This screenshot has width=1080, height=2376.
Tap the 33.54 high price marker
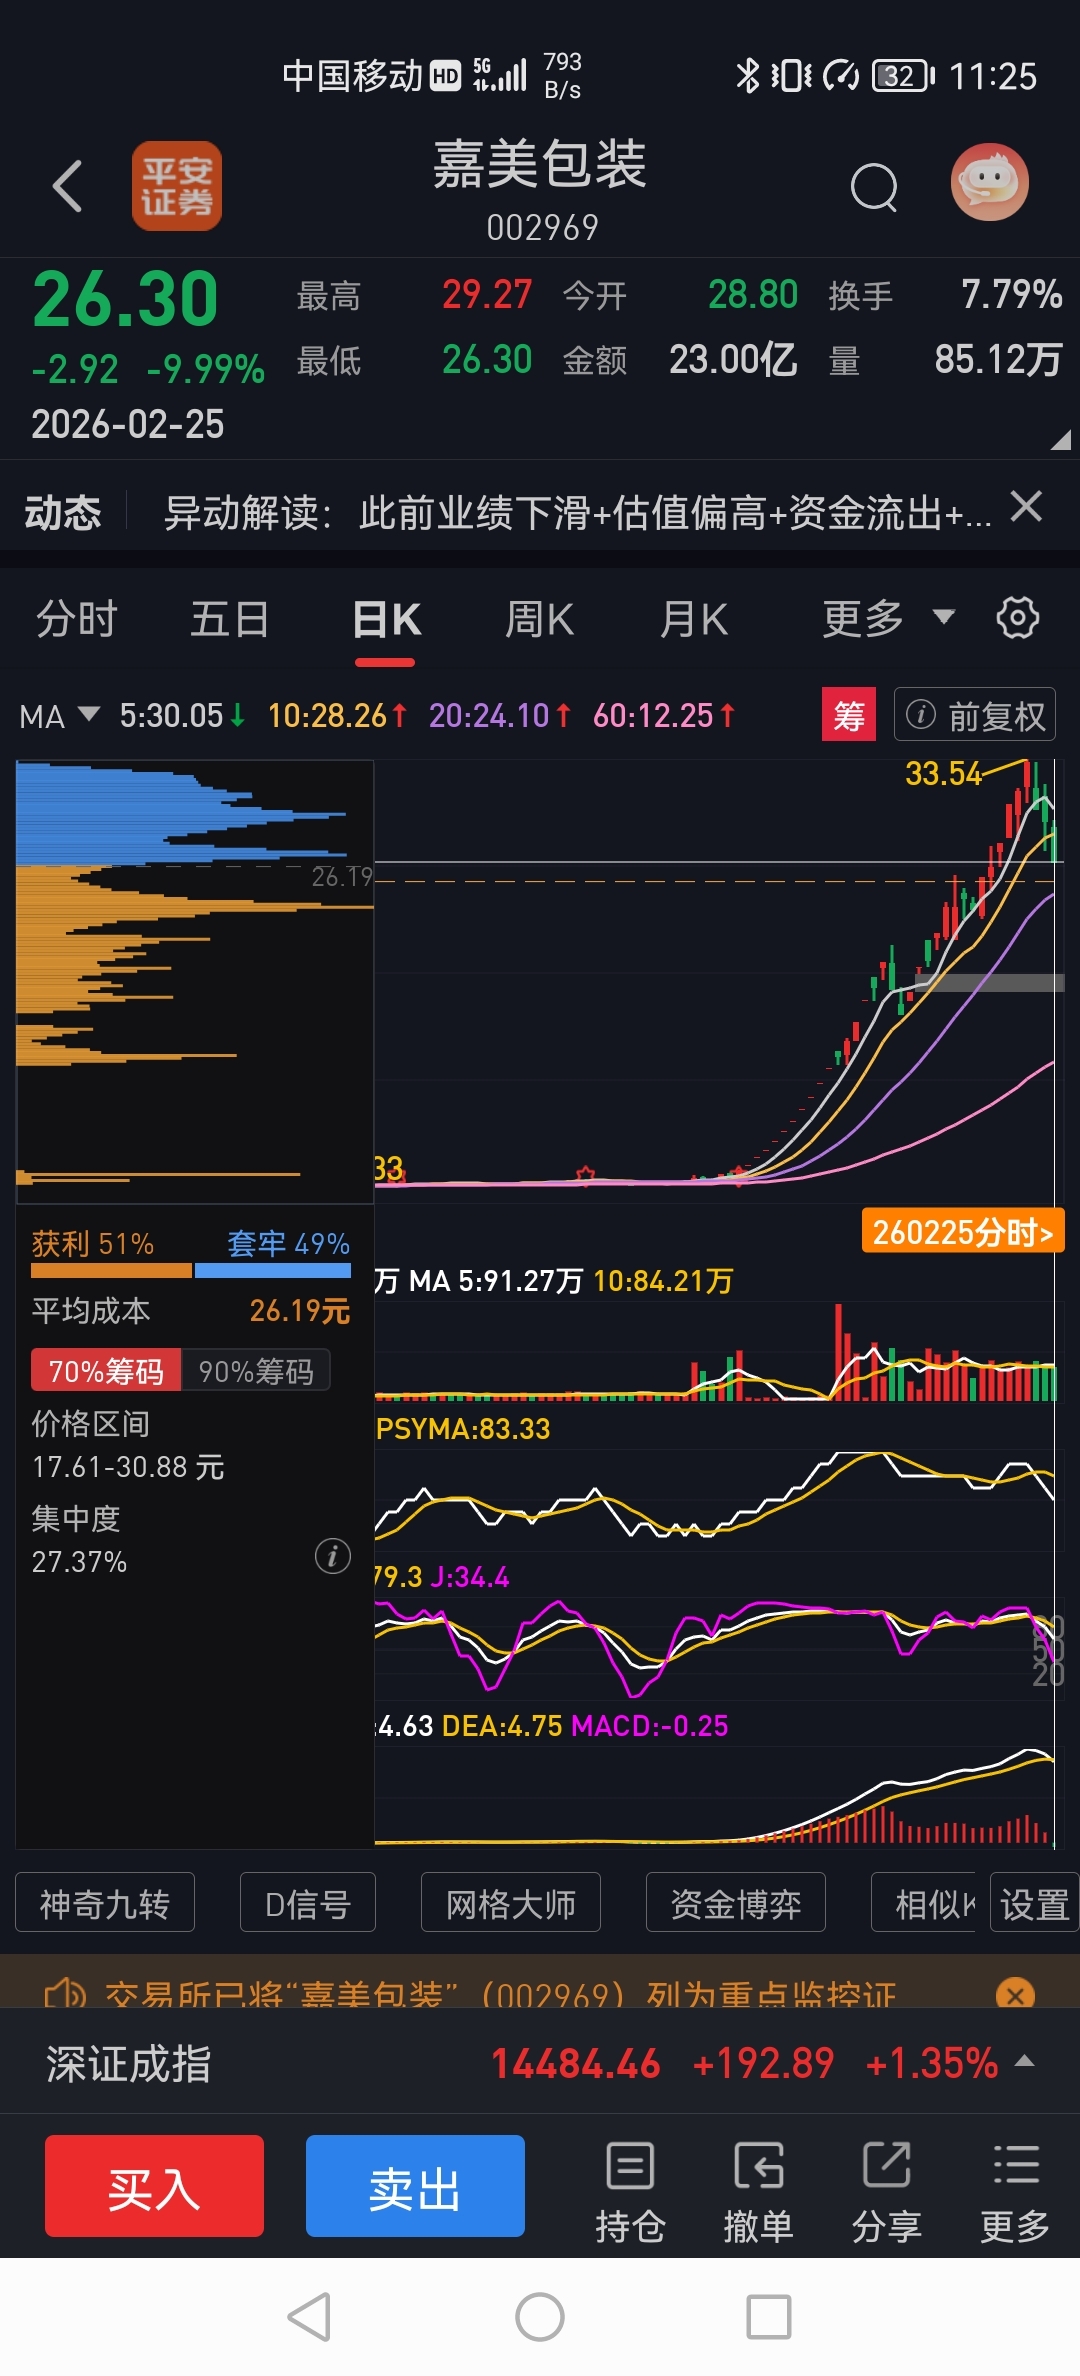943,773
